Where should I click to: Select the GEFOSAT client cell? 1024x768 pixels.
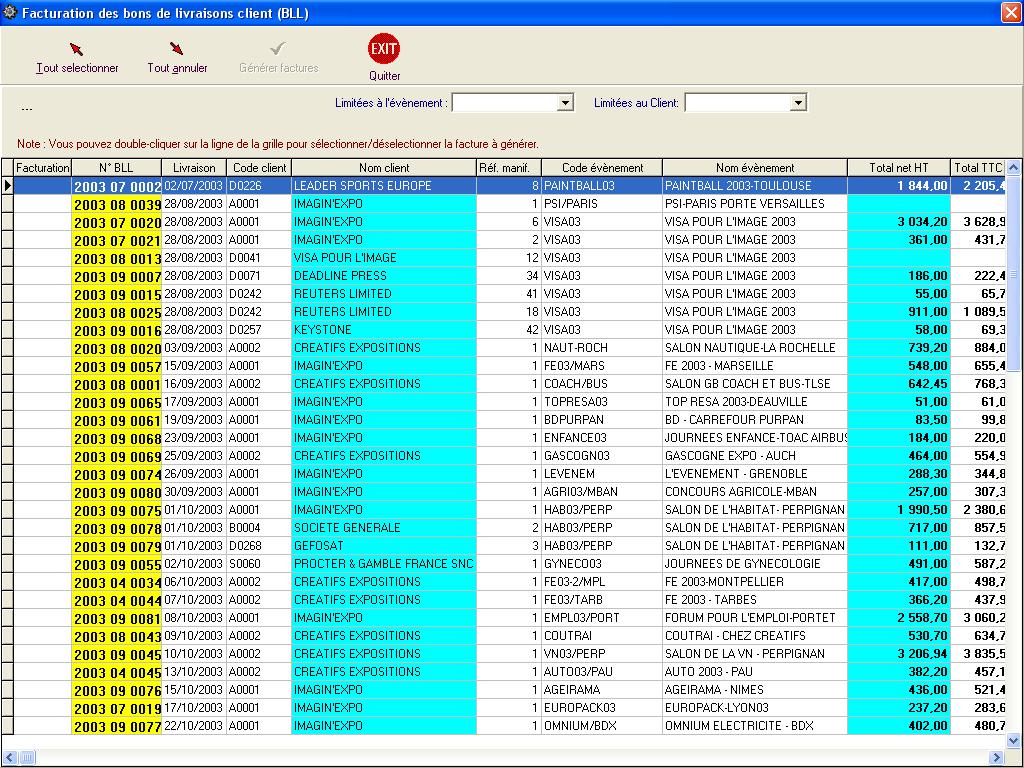point(384,546)
